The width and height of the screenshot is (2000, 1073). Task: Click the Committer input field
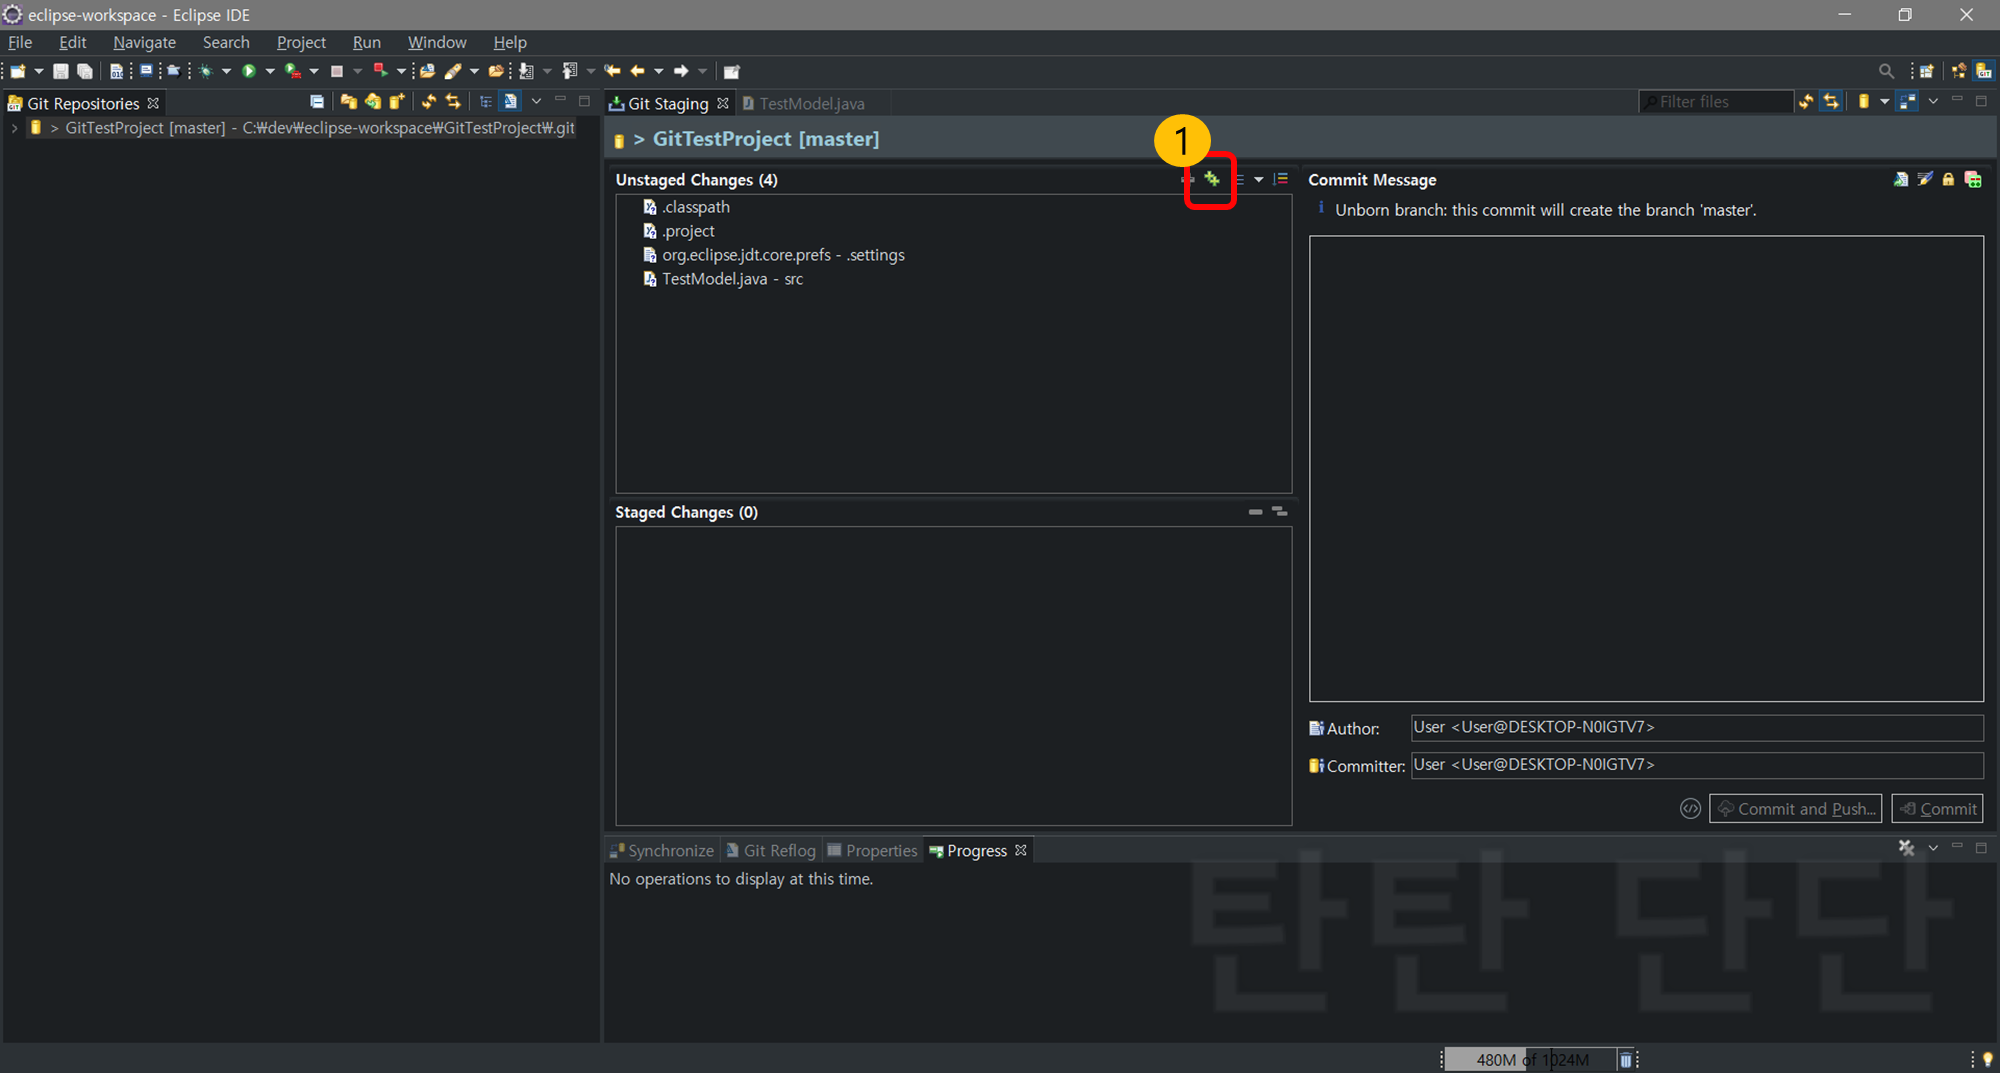pyautogui.click(x=1697, y=765)
